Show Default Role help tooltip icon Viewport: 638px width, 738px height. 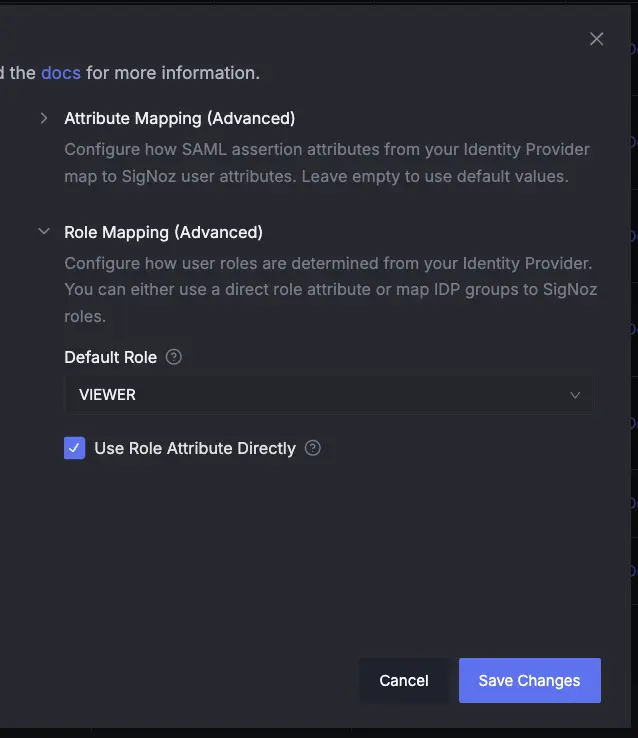[174, 357]
